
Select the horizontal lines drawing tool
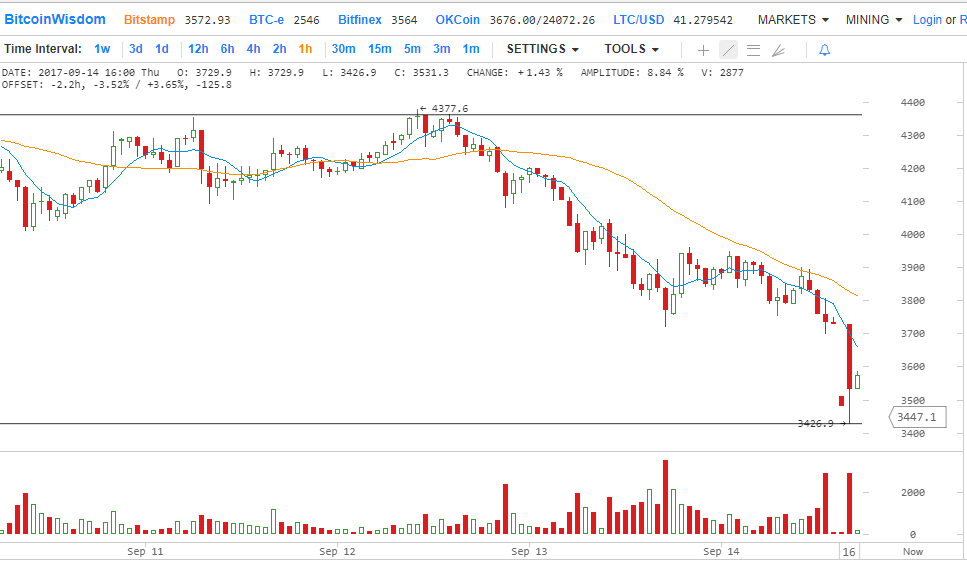pyautogui.click(x=753, y=49)
